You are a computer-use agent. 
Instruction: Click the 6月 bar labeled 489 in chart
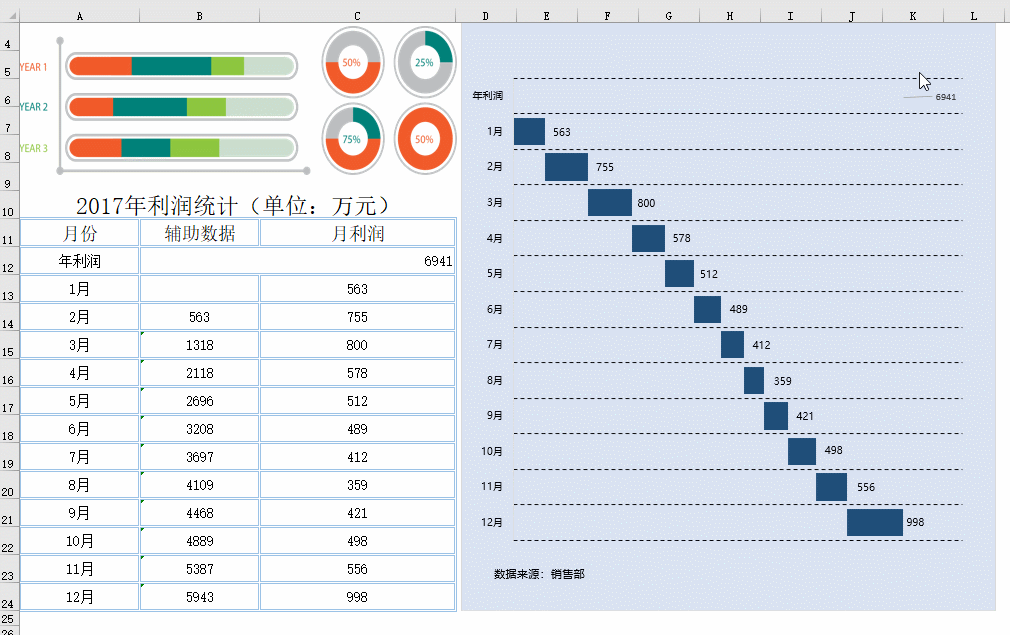[707, 309]
